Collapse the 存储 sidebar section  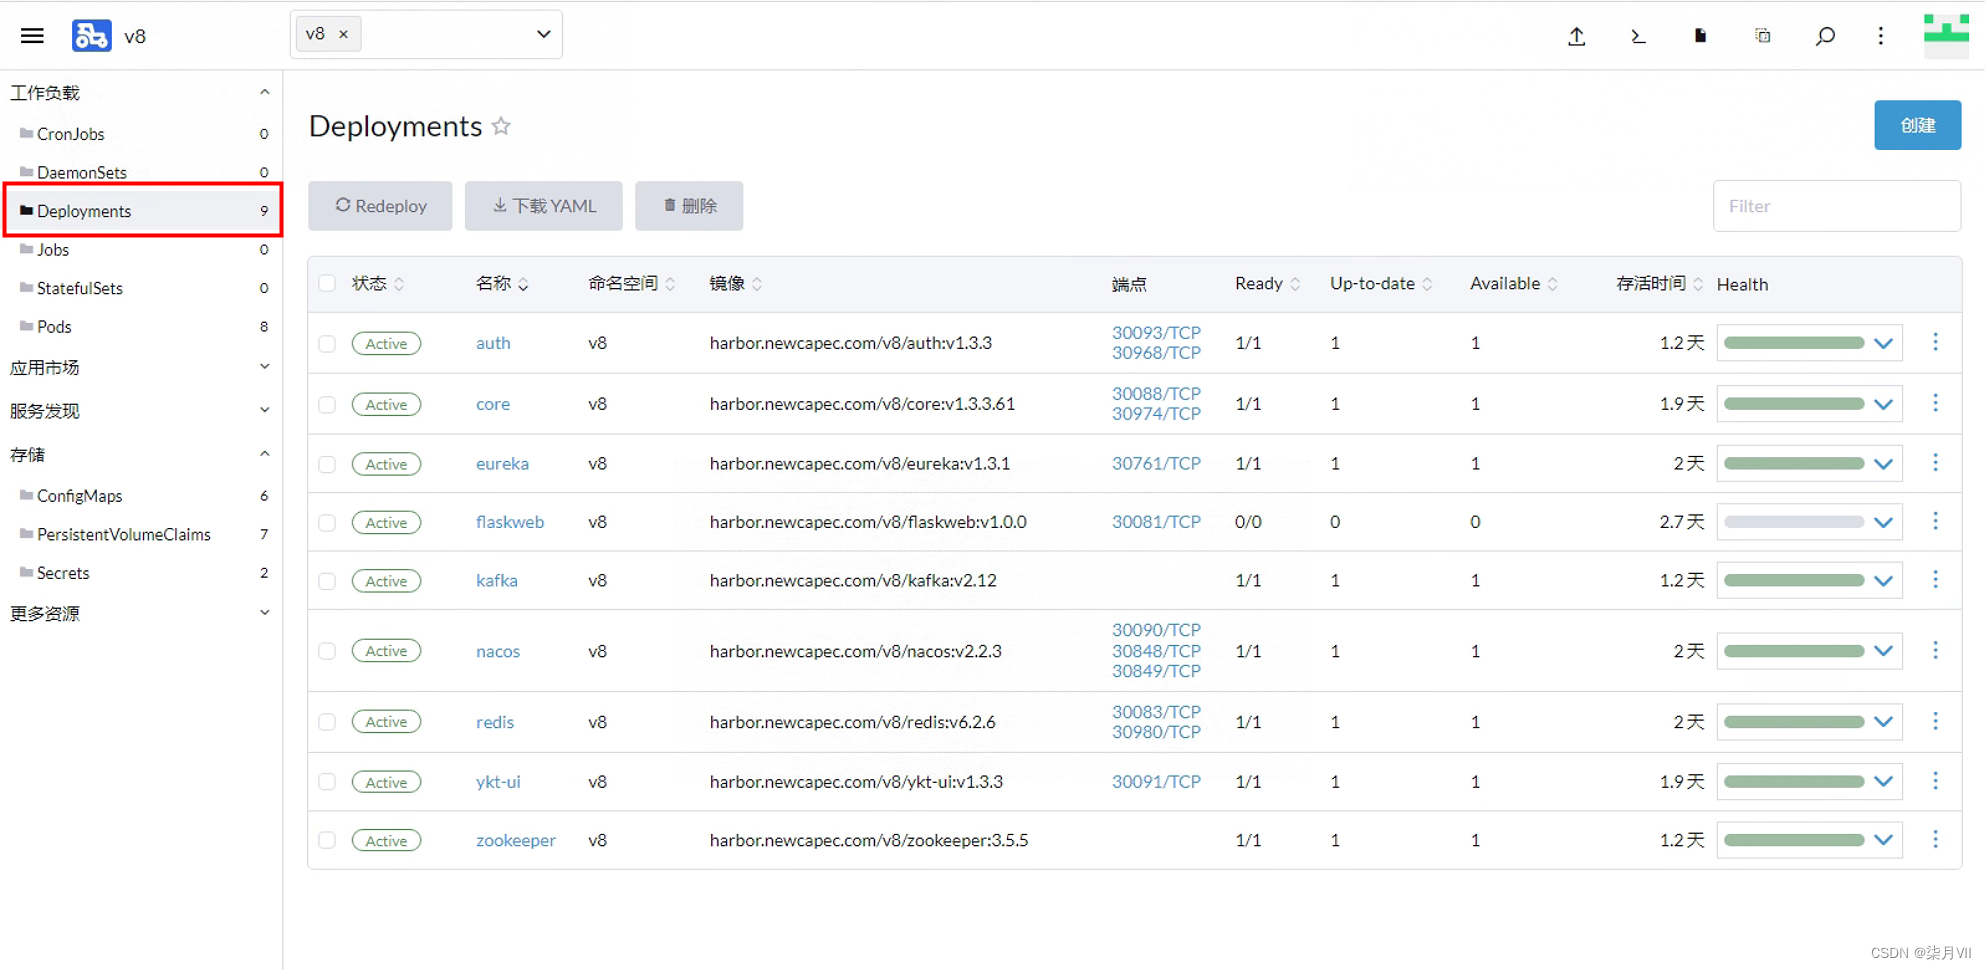point(264,454)
